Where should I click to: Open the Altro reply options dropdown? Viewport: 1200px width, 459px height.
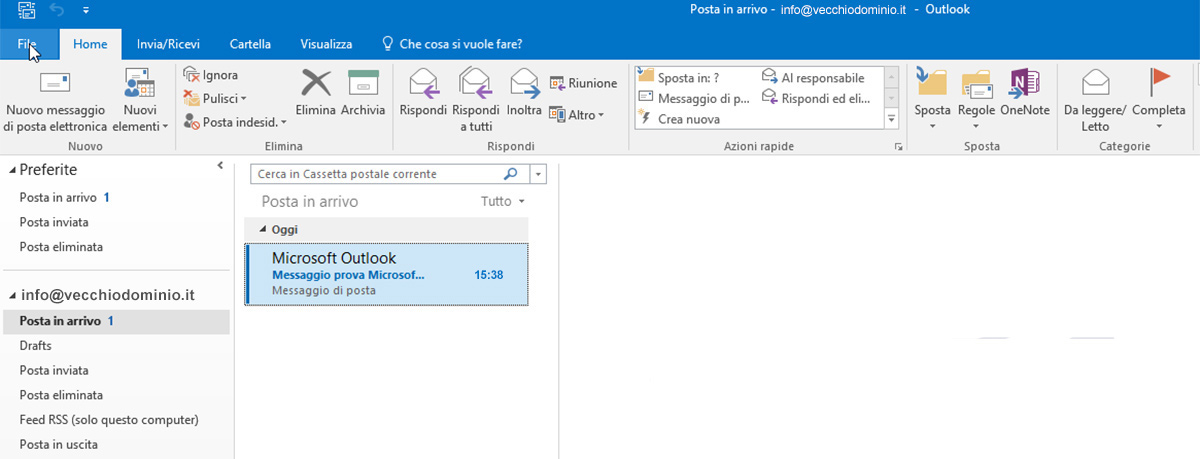pyautogui.click(x=577, y=115)
